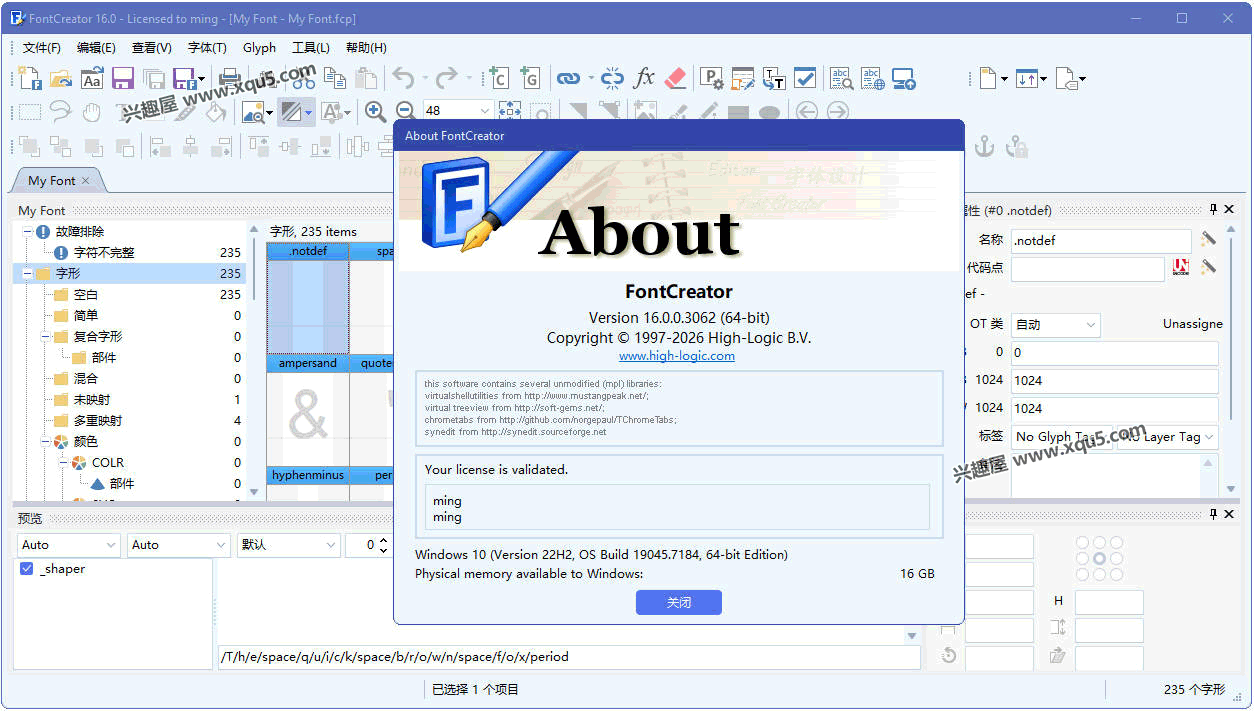Image resolution: width=1254 pixels, height=711 pixels.
Task: Click the empty 代码点 input field
Action: tap(1088, 268)
